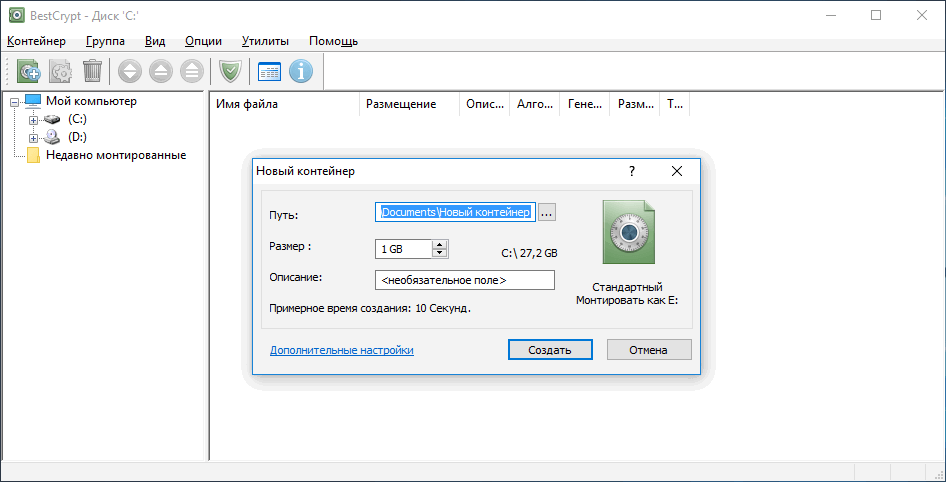Select Мой компьютер in the tree
946x482 pixels.
click(91, 101)
